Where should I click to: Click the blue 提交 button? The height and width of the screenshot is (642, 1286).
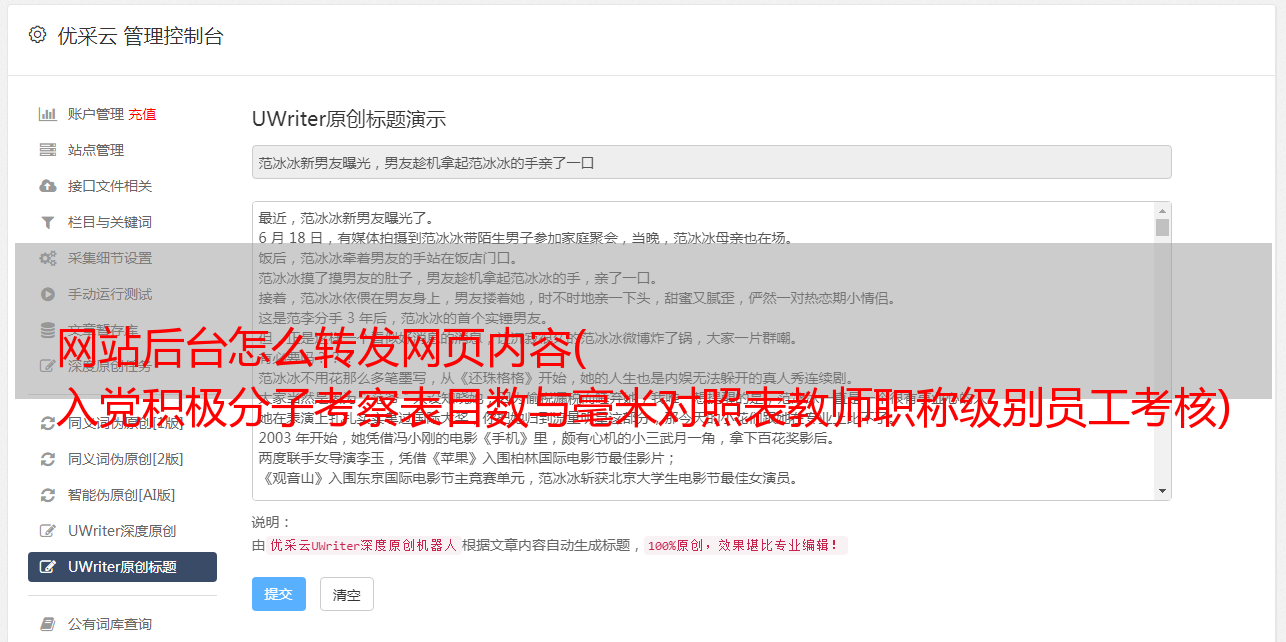coord(278,594)
